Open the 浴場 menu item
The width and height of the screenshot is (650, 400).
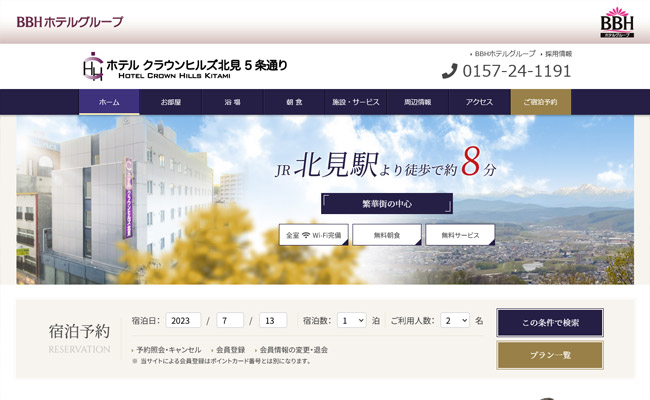tap(233, 102)
